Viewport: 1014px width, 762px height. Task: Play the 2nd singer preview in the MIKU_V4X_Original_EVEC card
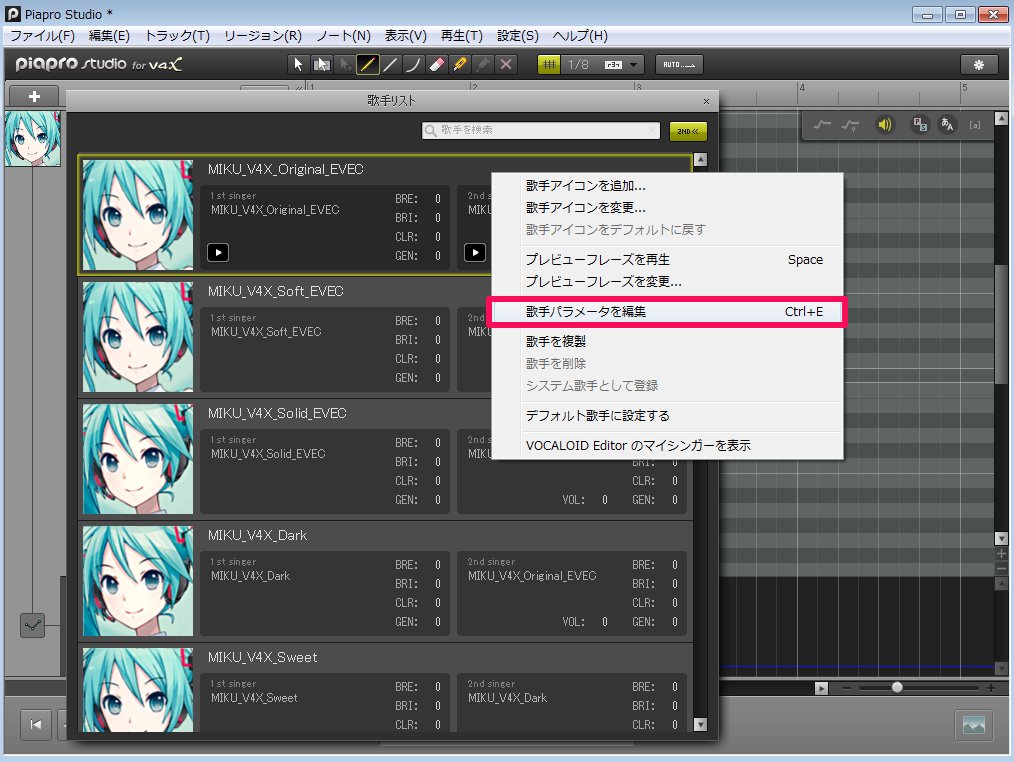pos(475,252)
